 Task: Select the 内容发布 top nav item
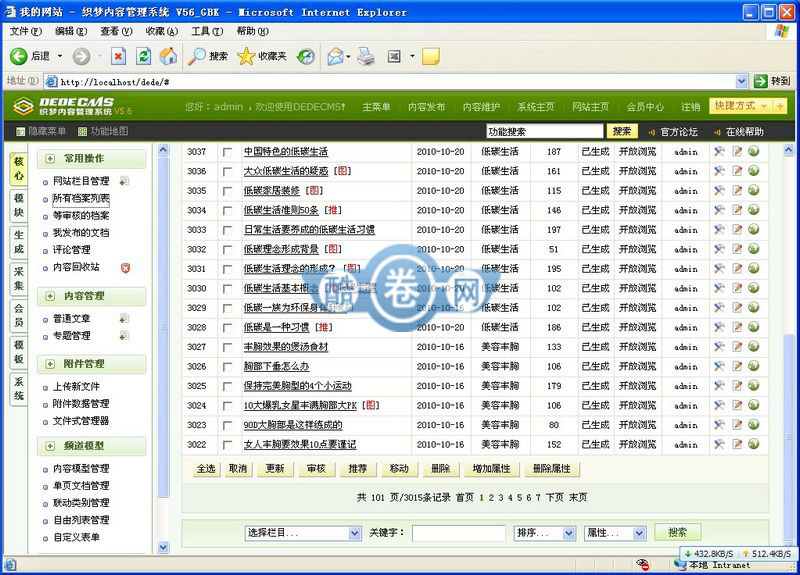(427, 107)
